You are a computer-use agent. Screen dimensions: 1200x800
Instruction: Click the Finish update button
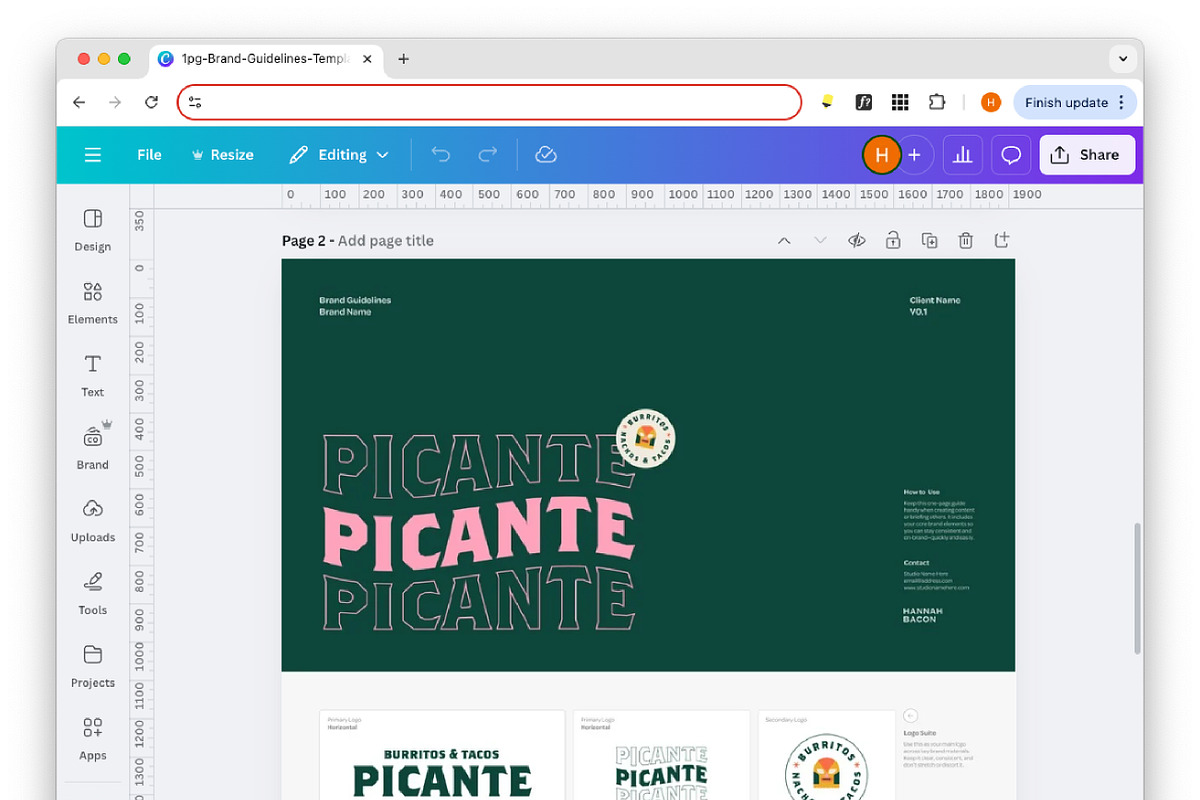pos(1066,102)
